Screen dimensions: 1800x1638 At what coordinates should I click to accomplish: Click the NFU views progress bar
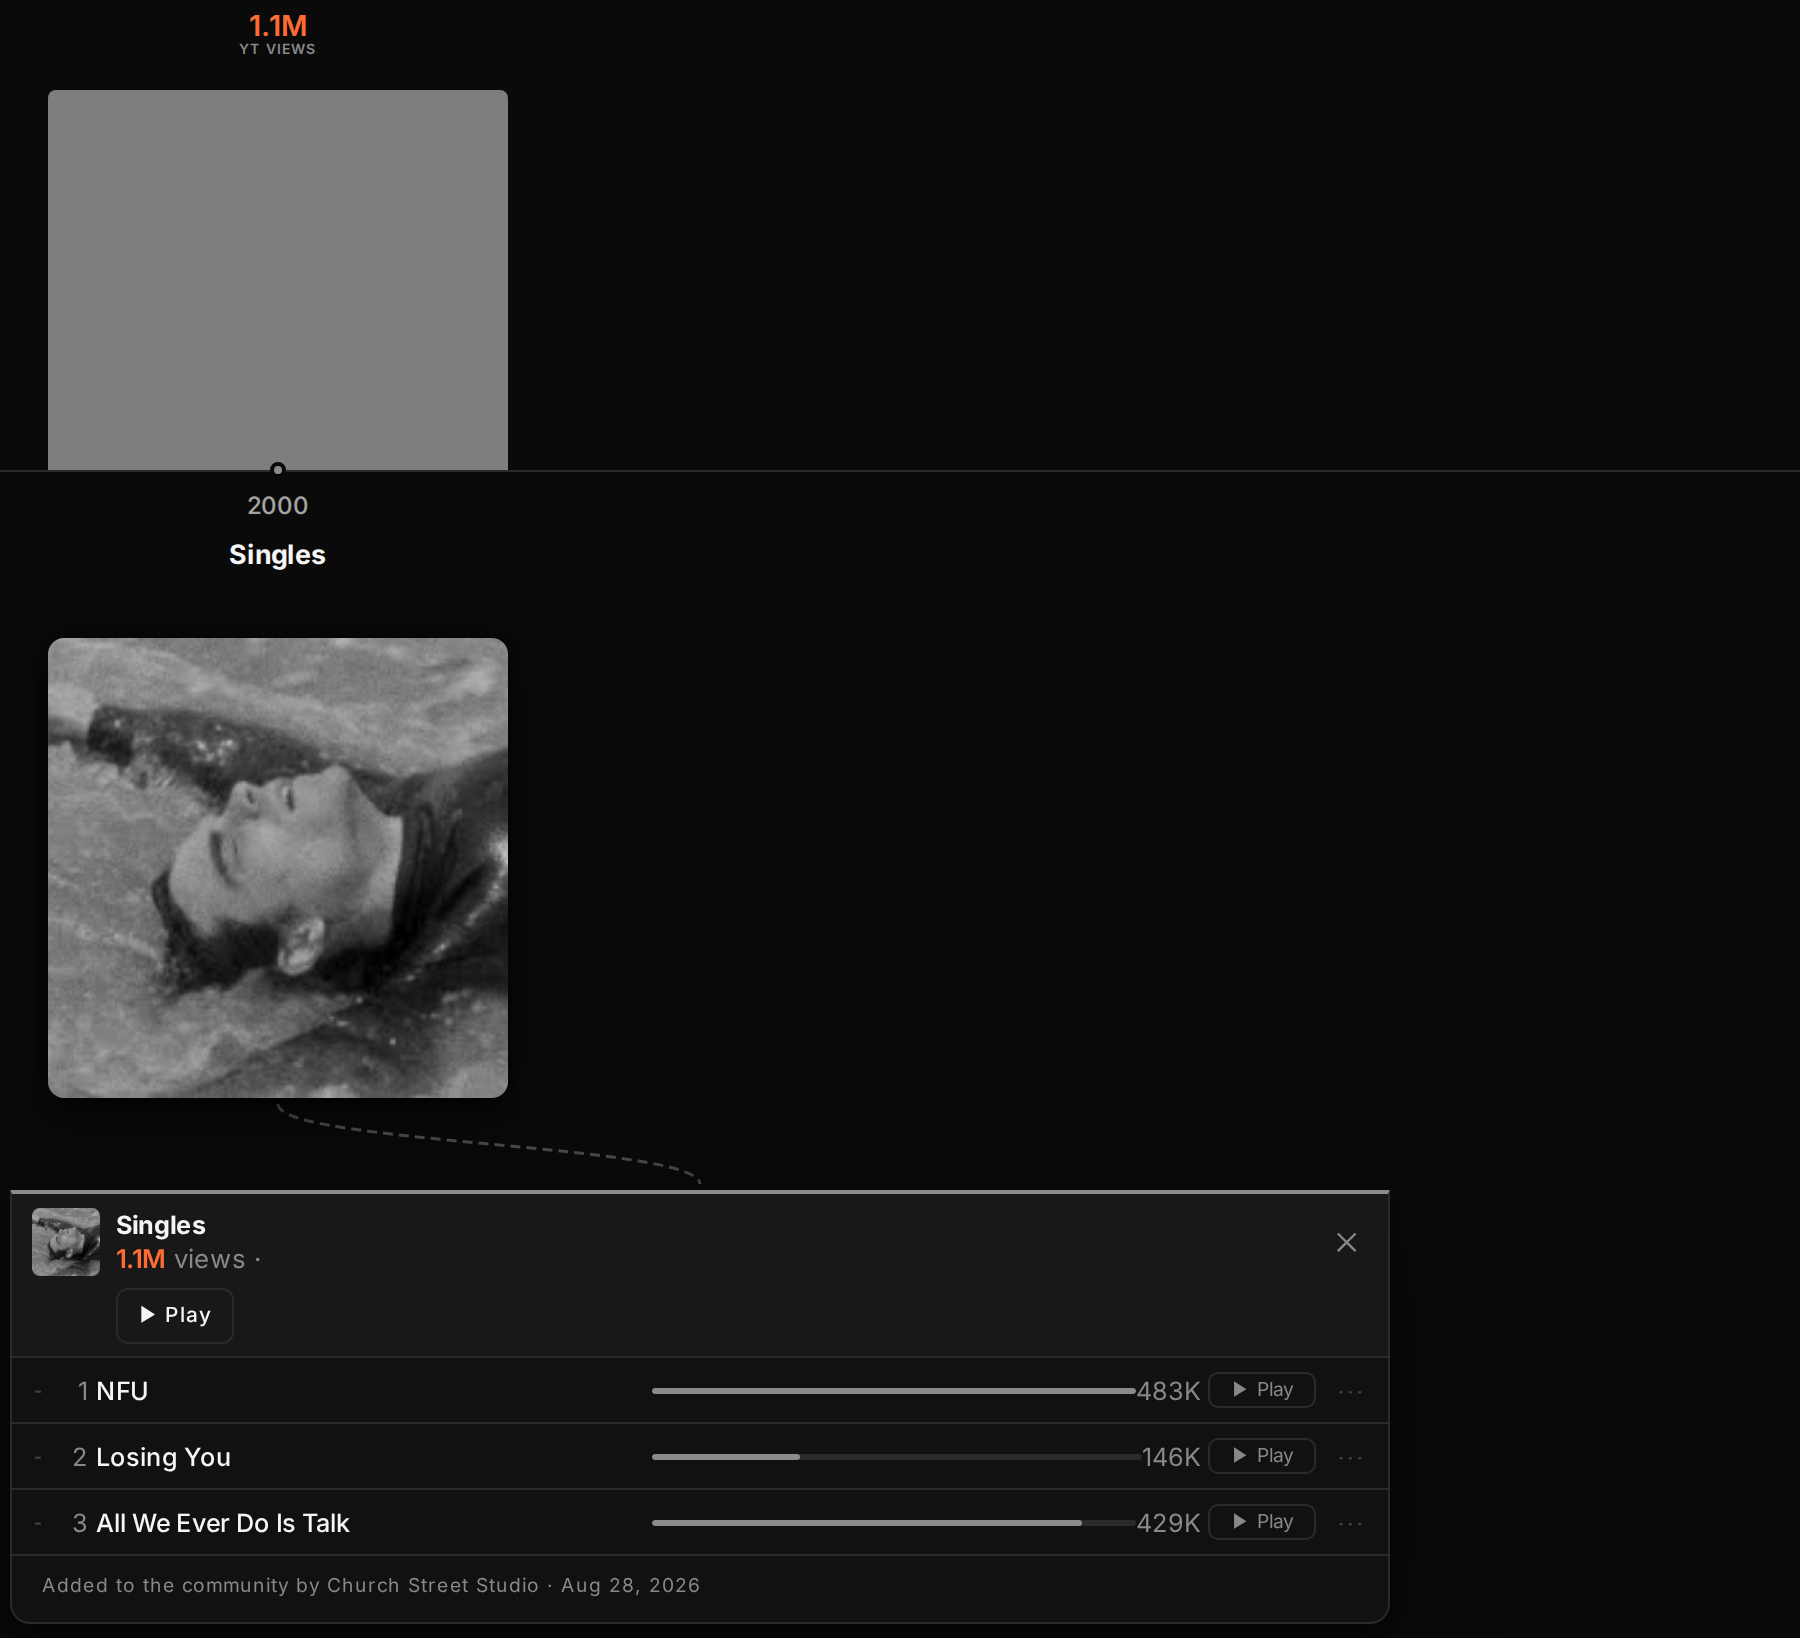pyautogui.click(x=894, y=1390)
